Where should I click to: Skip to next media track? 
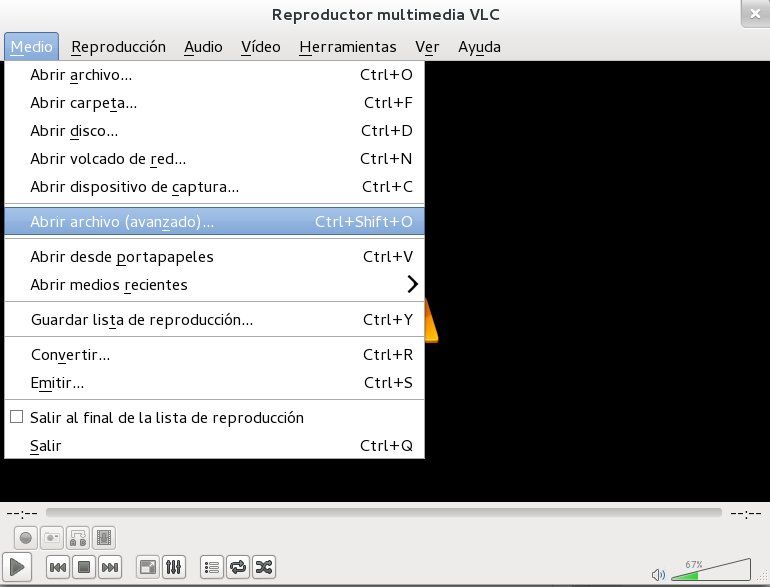click(x=110, y=567)
